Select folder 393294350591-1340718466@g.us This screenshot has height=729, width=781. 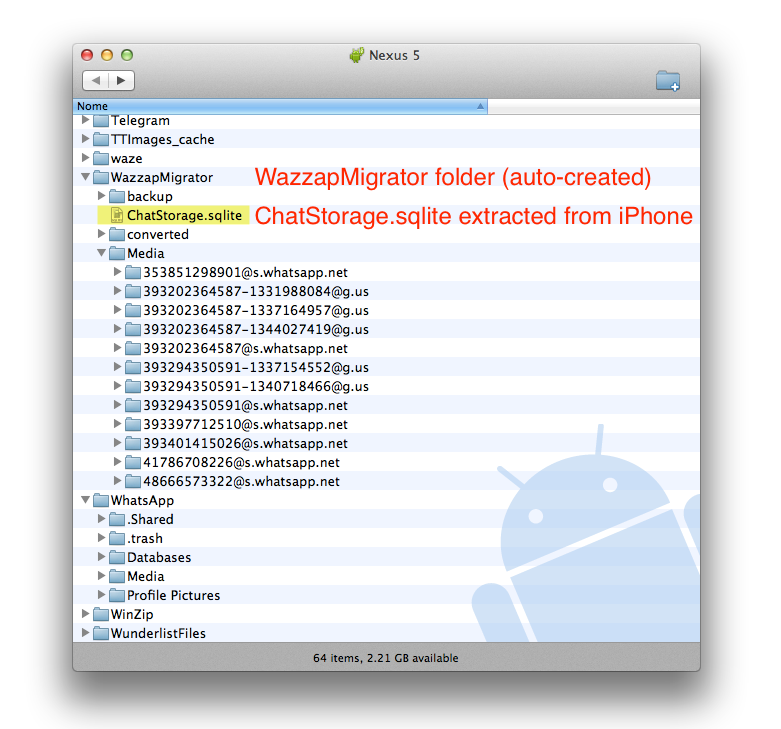(256, 386)
